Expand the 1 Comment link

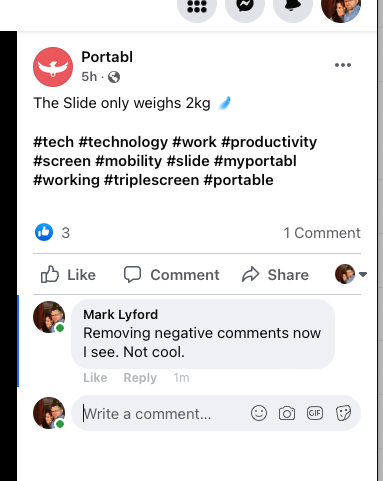(322, 233)
